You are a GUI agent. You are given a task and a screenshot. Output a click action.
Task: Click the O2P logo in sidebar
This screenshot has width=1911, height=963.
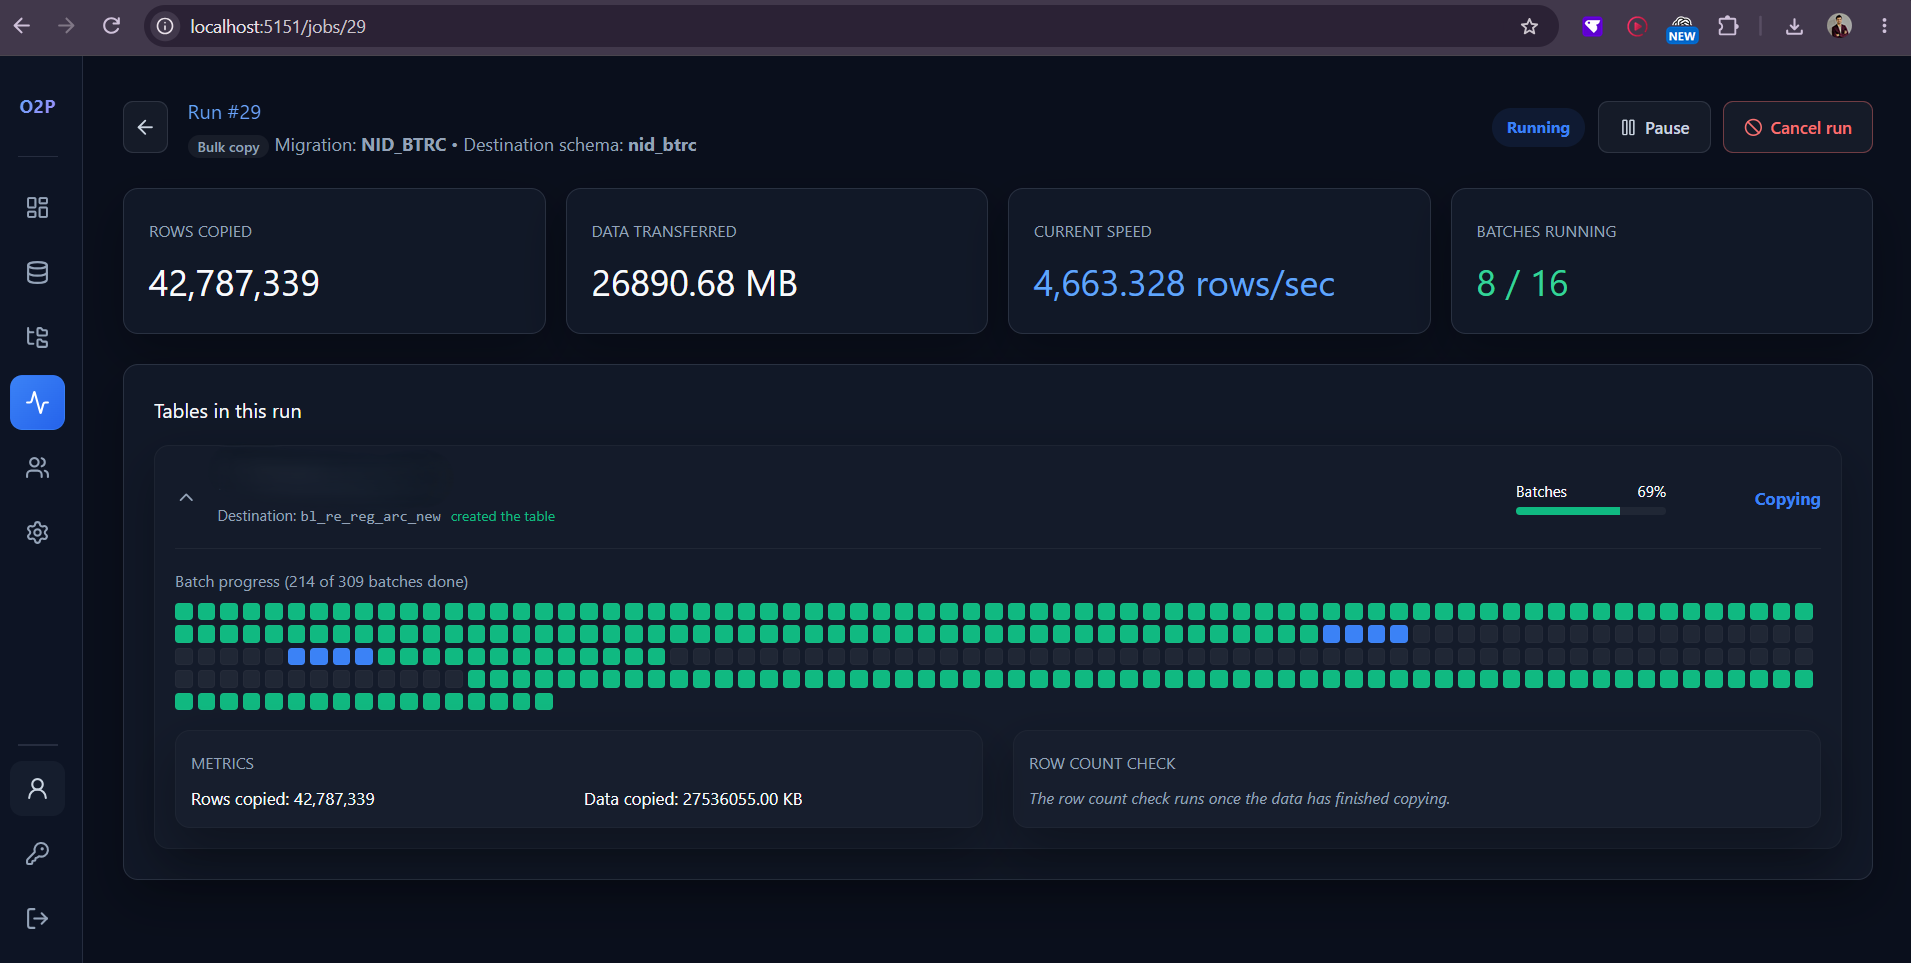(x=37, y=106)
